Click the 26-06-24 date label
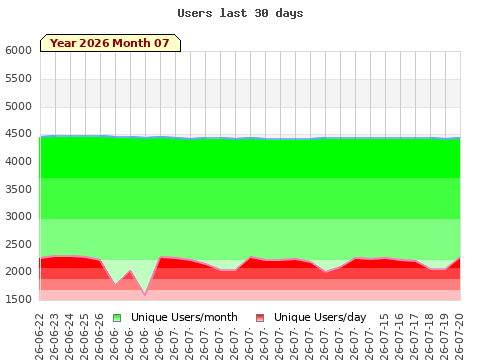The height and width of the screenshot is (360, 480). 69,336
